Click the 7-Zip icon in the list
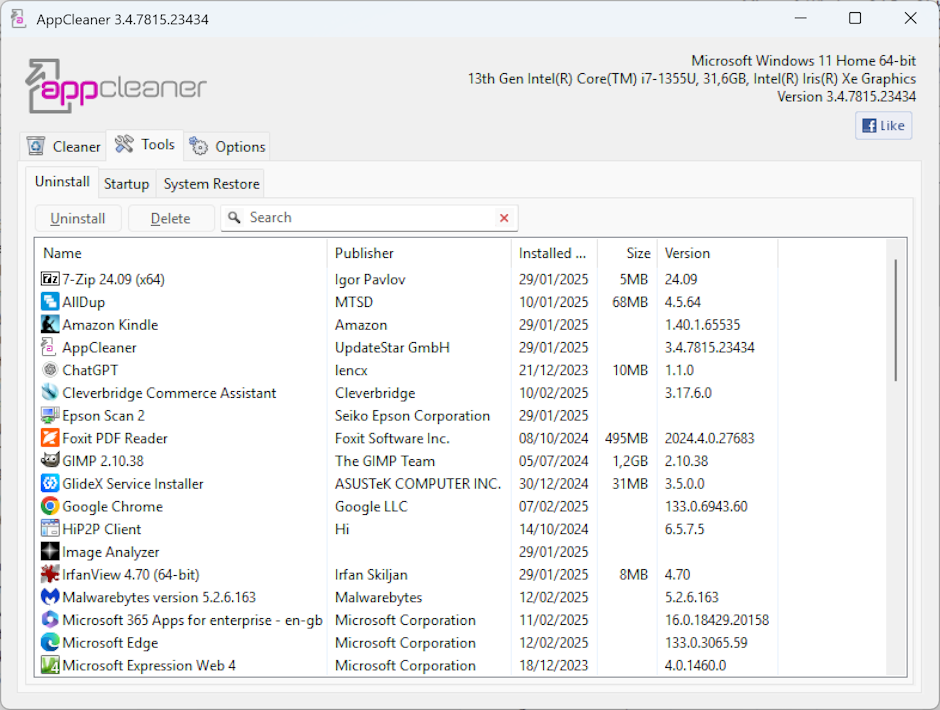Image resolution: width=940 pixels, height=710 pixels. [x=50, y=279]
